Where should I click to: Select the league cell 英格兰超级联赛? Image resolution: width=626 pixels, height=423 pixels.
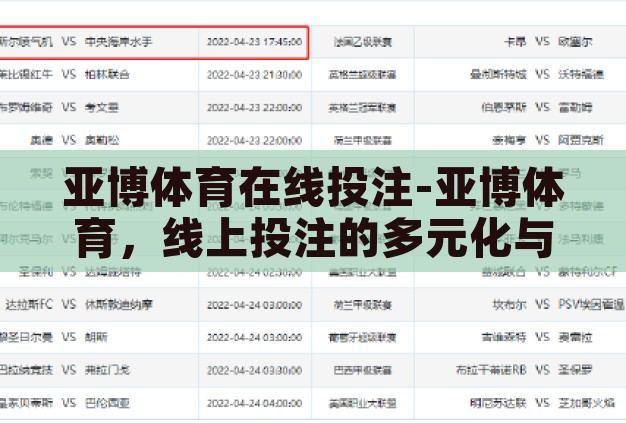363,75
